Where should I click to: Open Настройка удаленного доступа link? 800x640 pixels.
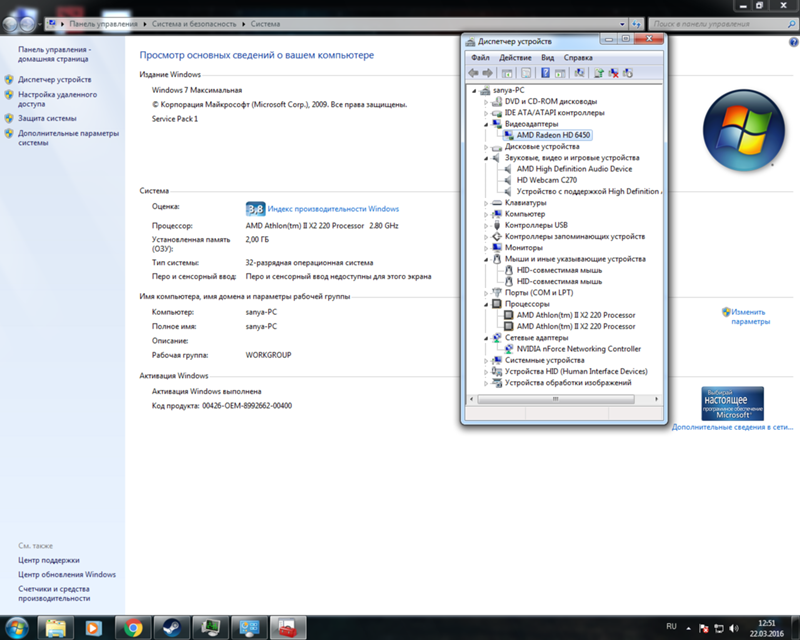[x=57, y=99]
